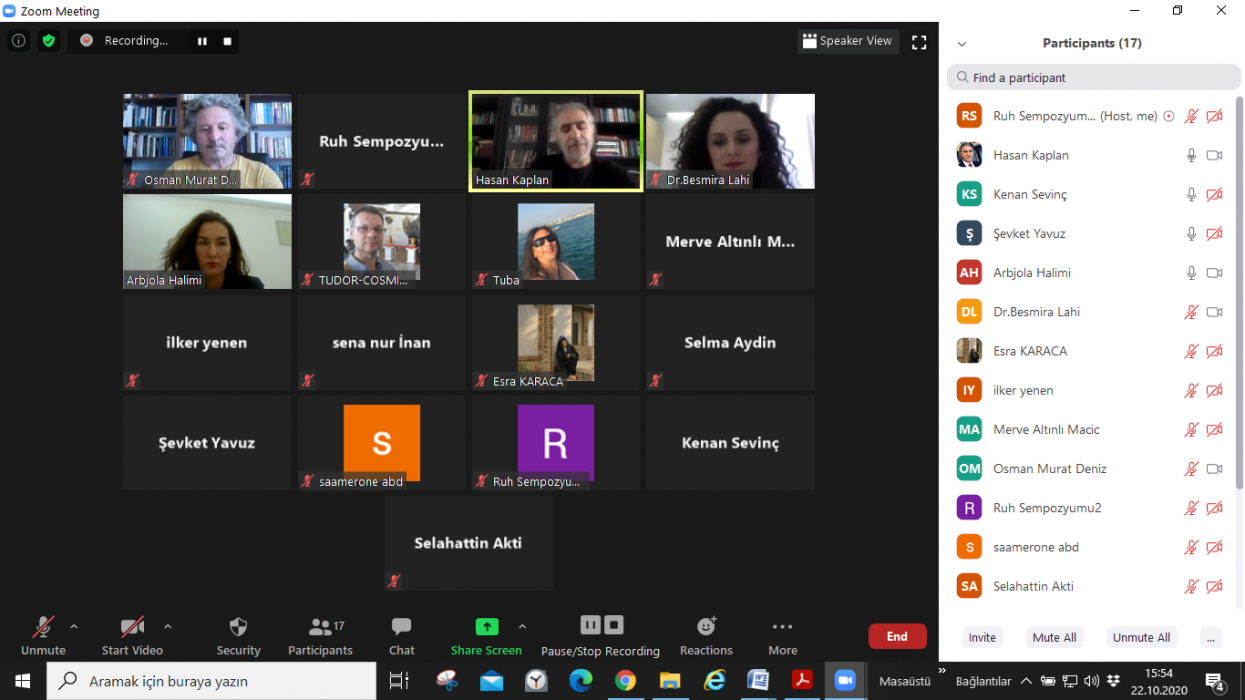This screenshot has height=700, width=1245.
Task: Click the red End meeting button
Action: click(897, 636)
